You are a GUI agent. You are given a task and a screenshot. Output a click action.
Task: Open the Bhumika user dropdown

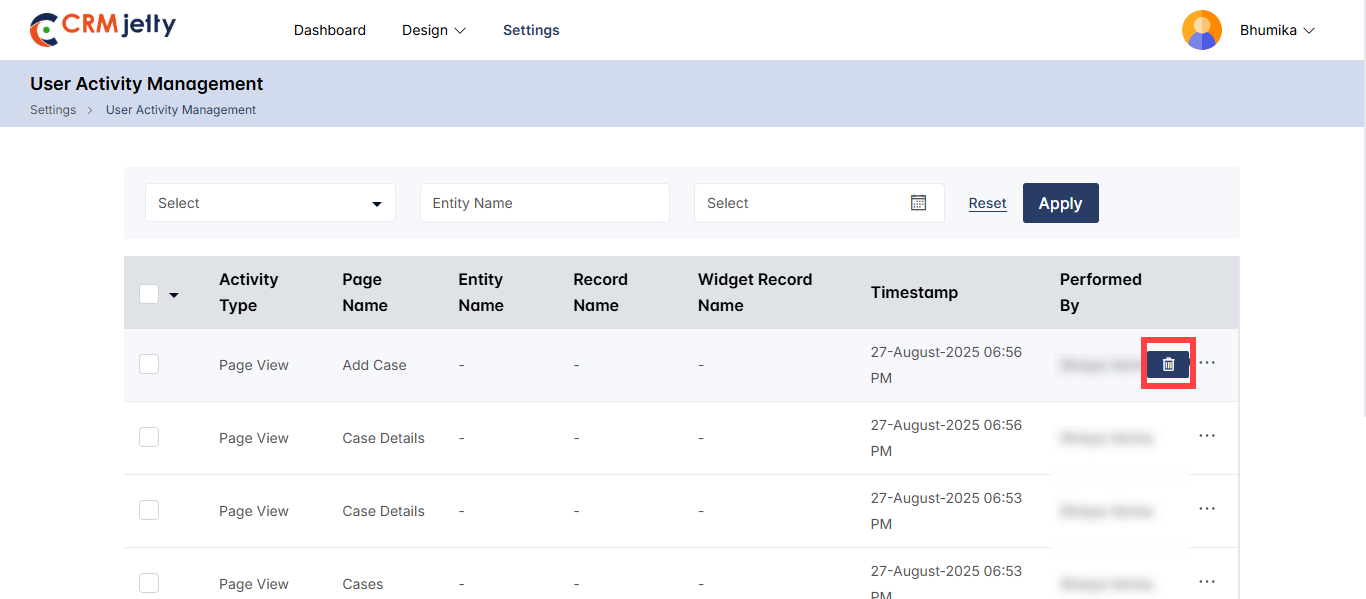1277,30
